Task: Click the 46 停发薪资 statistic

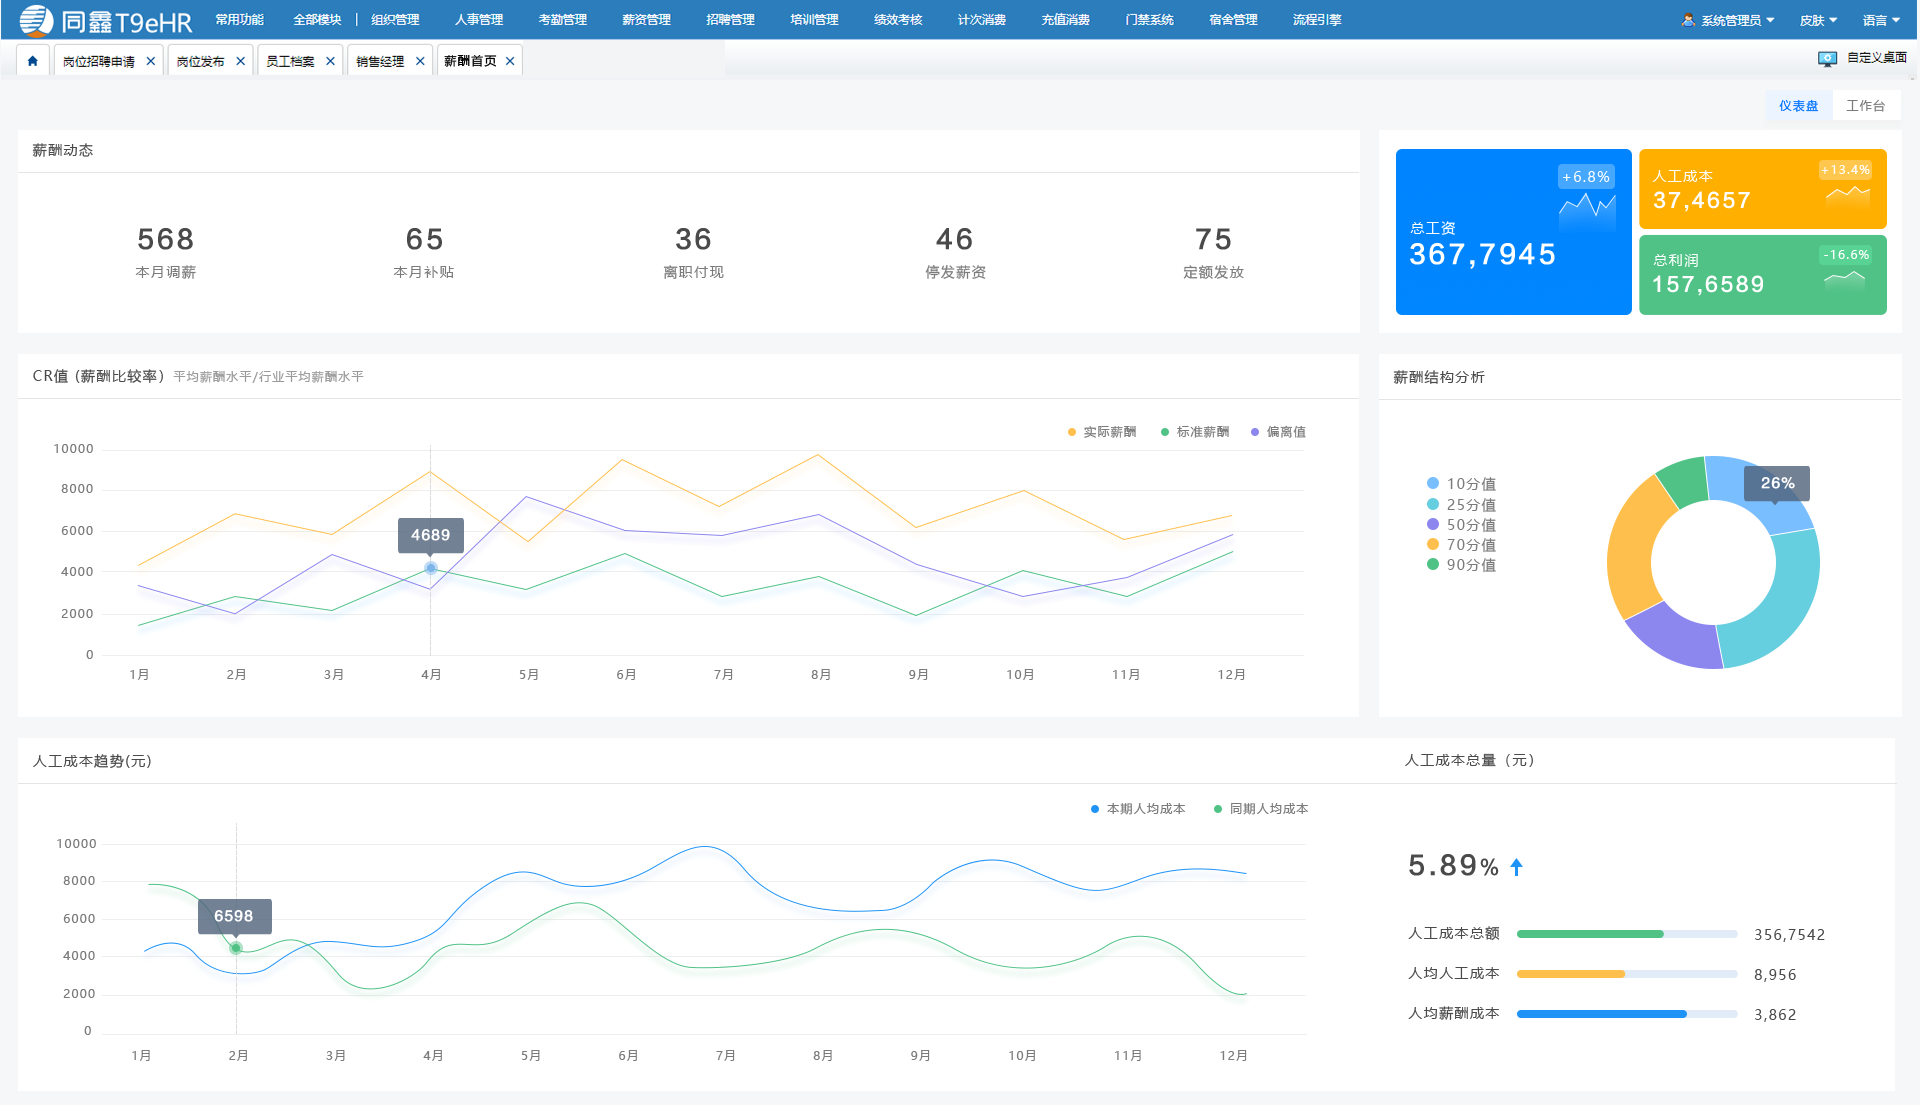Action: pos(955,252)
